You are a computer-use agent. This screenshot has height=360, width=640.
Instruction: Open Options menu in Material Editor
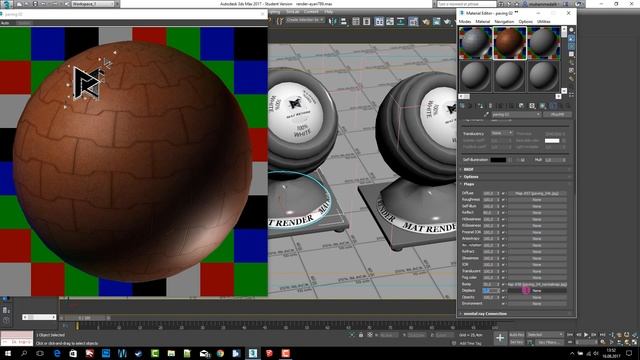(526, 21)
